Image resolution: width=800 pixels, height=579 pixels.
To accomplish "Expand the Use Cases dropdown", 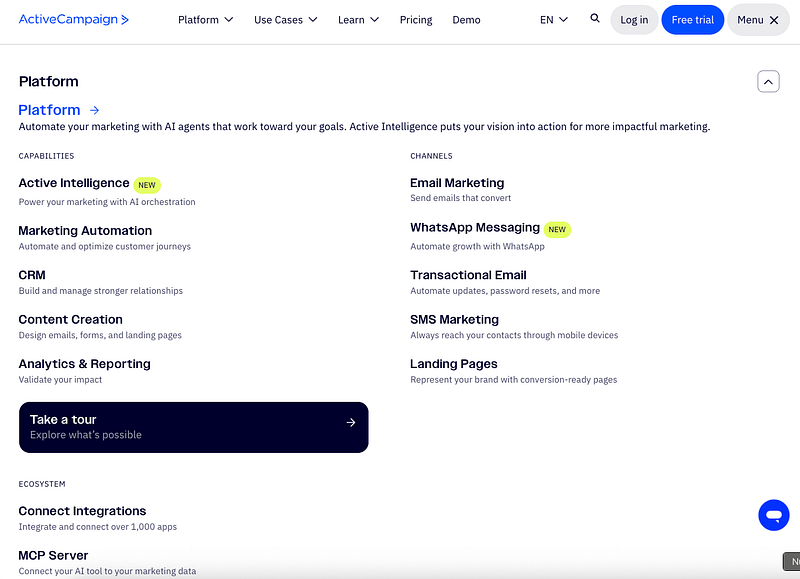I will click(x=286, y=20).
